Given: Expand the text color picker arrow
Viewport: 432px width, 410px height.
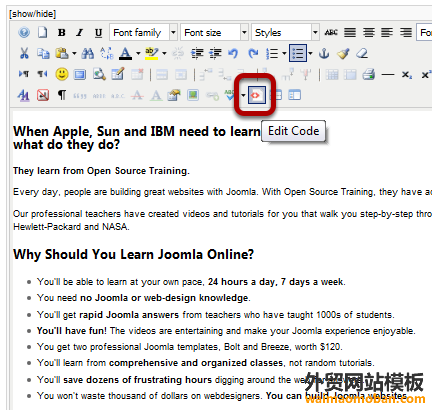Looking at the screenshot, I should click(138, 53).
